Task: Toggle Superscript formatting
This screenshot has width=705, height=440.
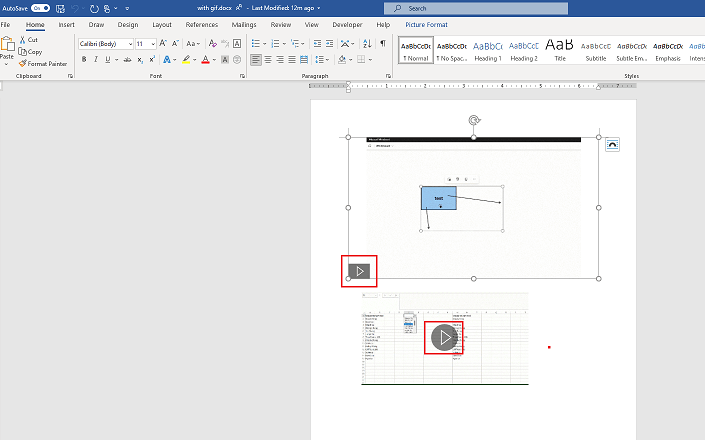Action: click(152, 59)
